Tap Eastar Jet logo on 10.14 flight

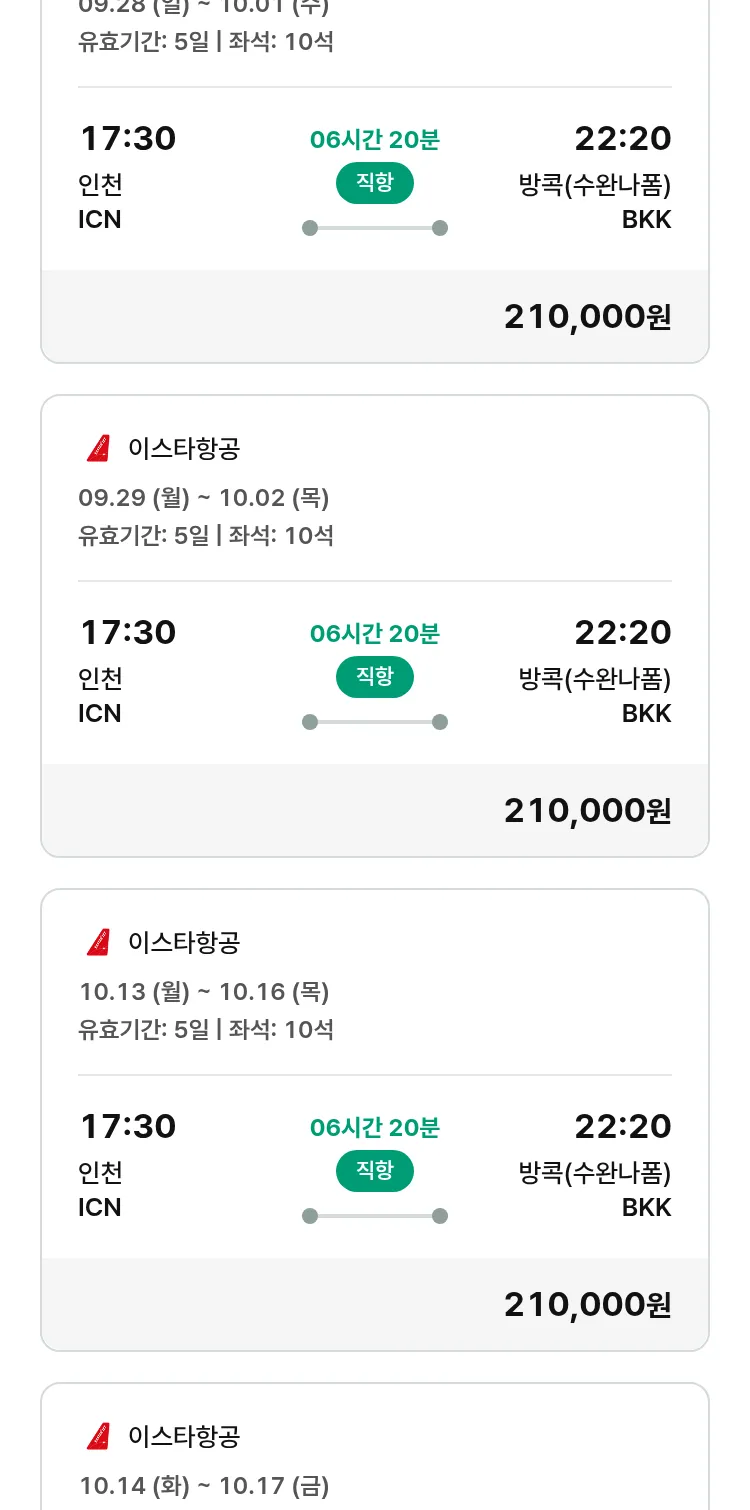[x=98, y=1437]
